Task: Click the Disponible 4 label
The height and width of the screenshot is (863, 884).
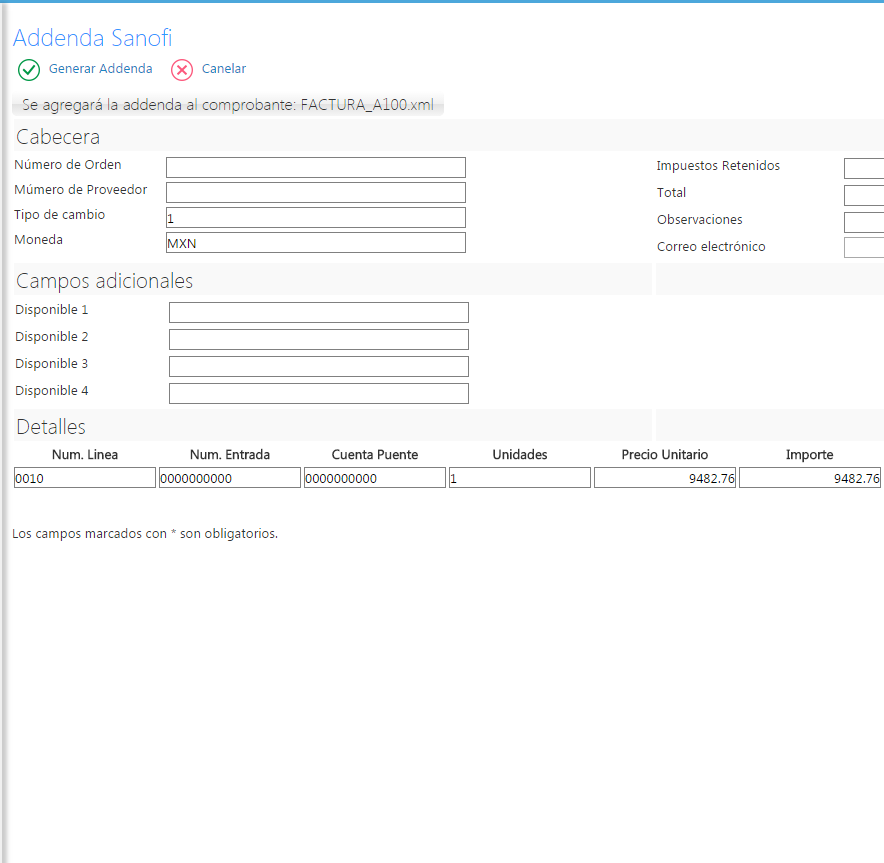Action: point(52,391)
